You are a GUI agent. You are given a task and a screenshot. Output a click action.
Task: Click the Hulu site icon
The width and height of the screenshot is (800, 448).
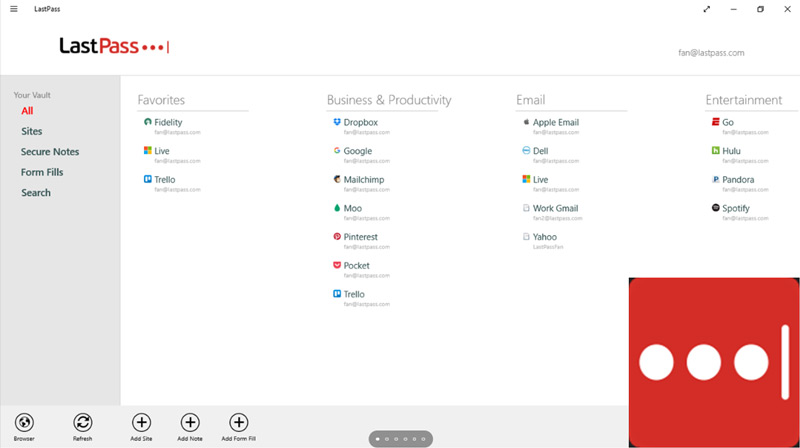(x=715, y=151)
